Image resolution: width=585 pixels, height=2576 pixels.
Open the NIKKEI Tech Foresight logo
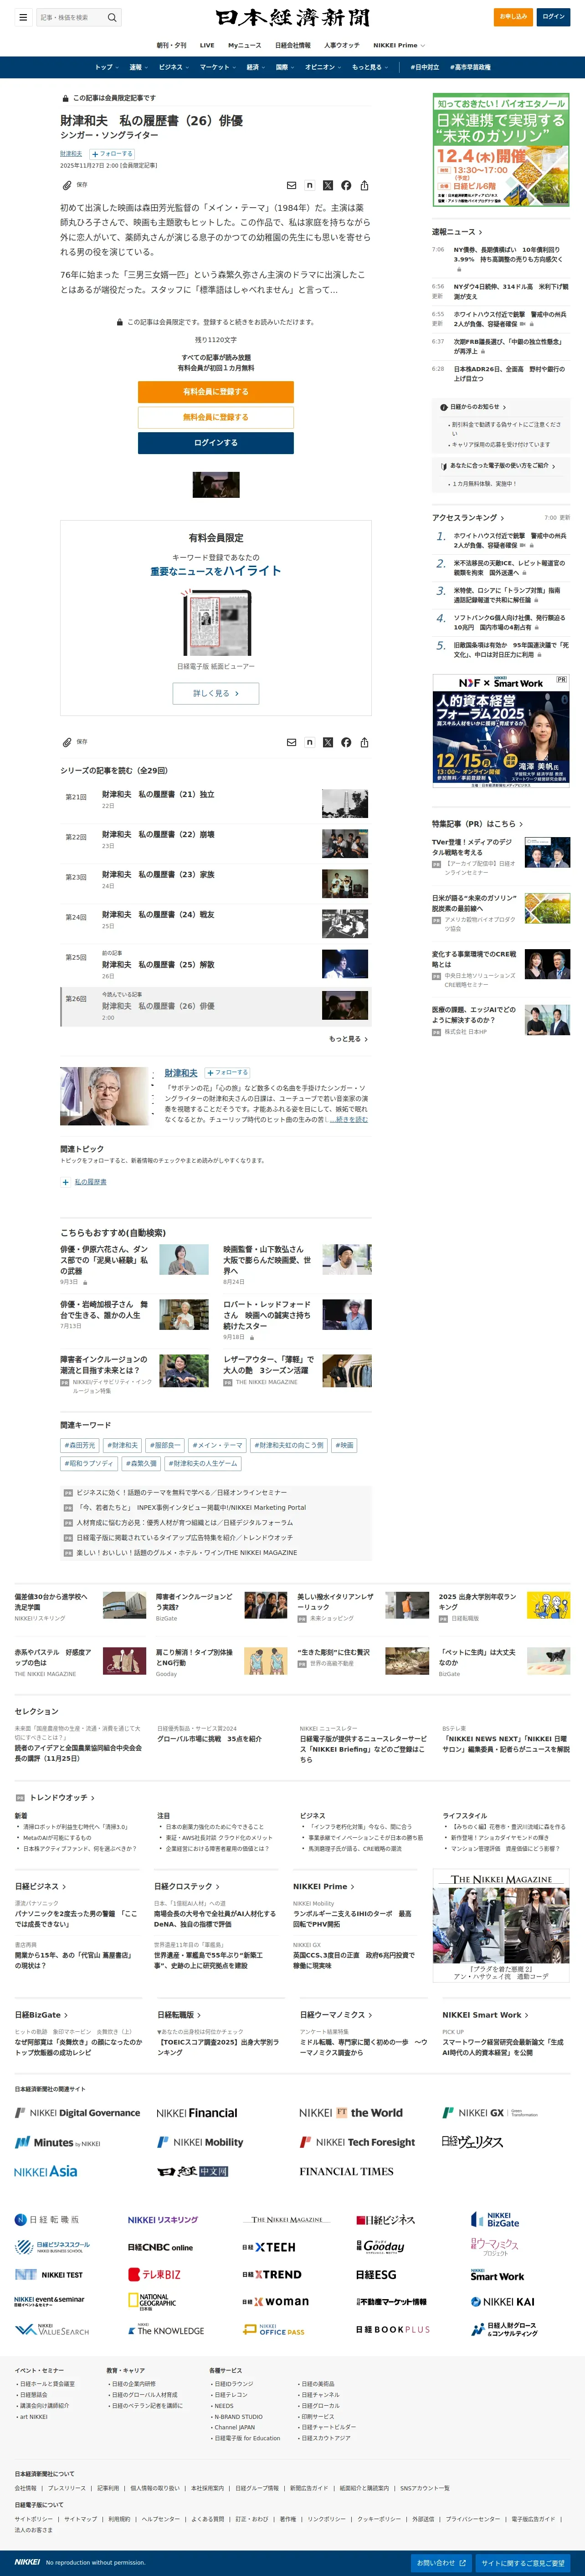pos(358,2142)
